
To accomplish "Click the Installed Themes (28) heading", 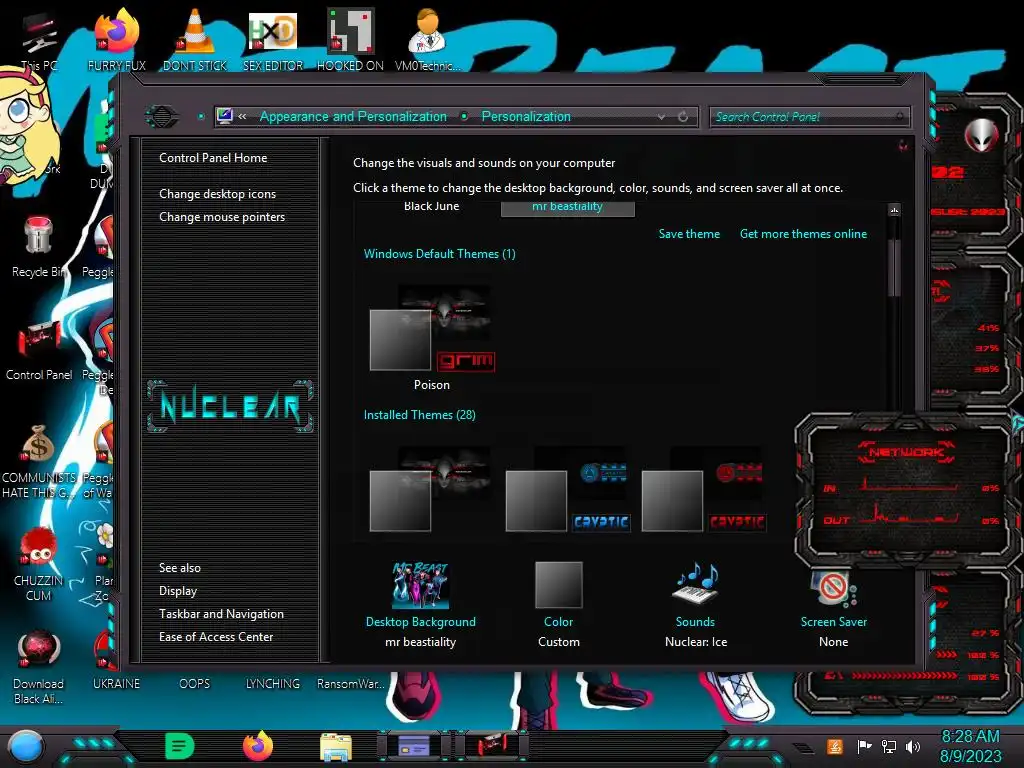I will click(x=420, y=415).
